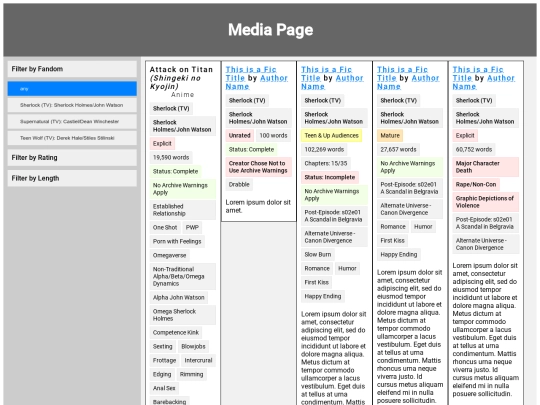This screenshot has width=540, height=405.
Task: Click the 'Alpha John Watson' tag
Action: point(179,297)
